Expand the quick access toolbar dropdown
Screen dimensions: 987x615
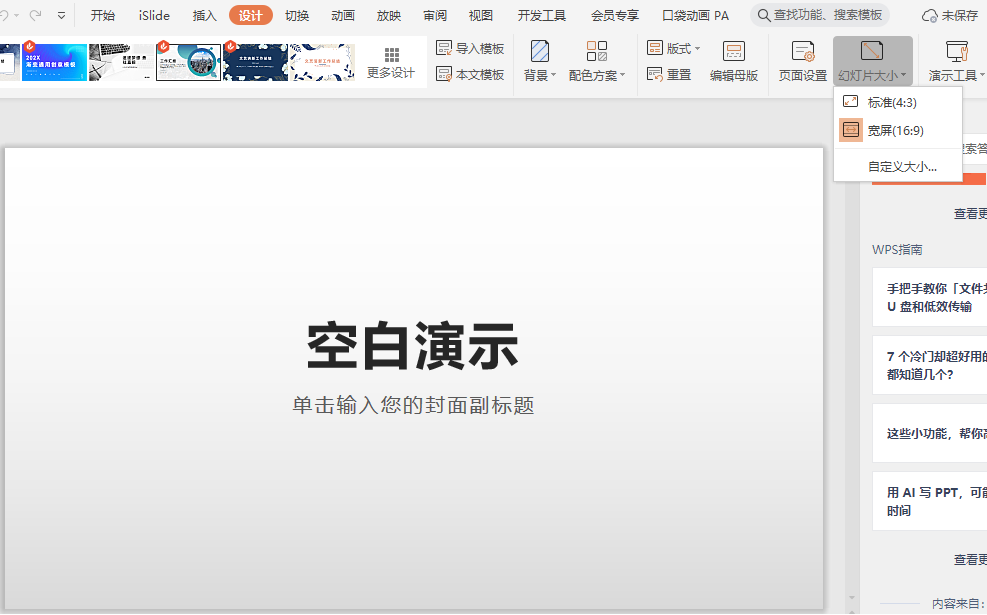click(61, 16)
